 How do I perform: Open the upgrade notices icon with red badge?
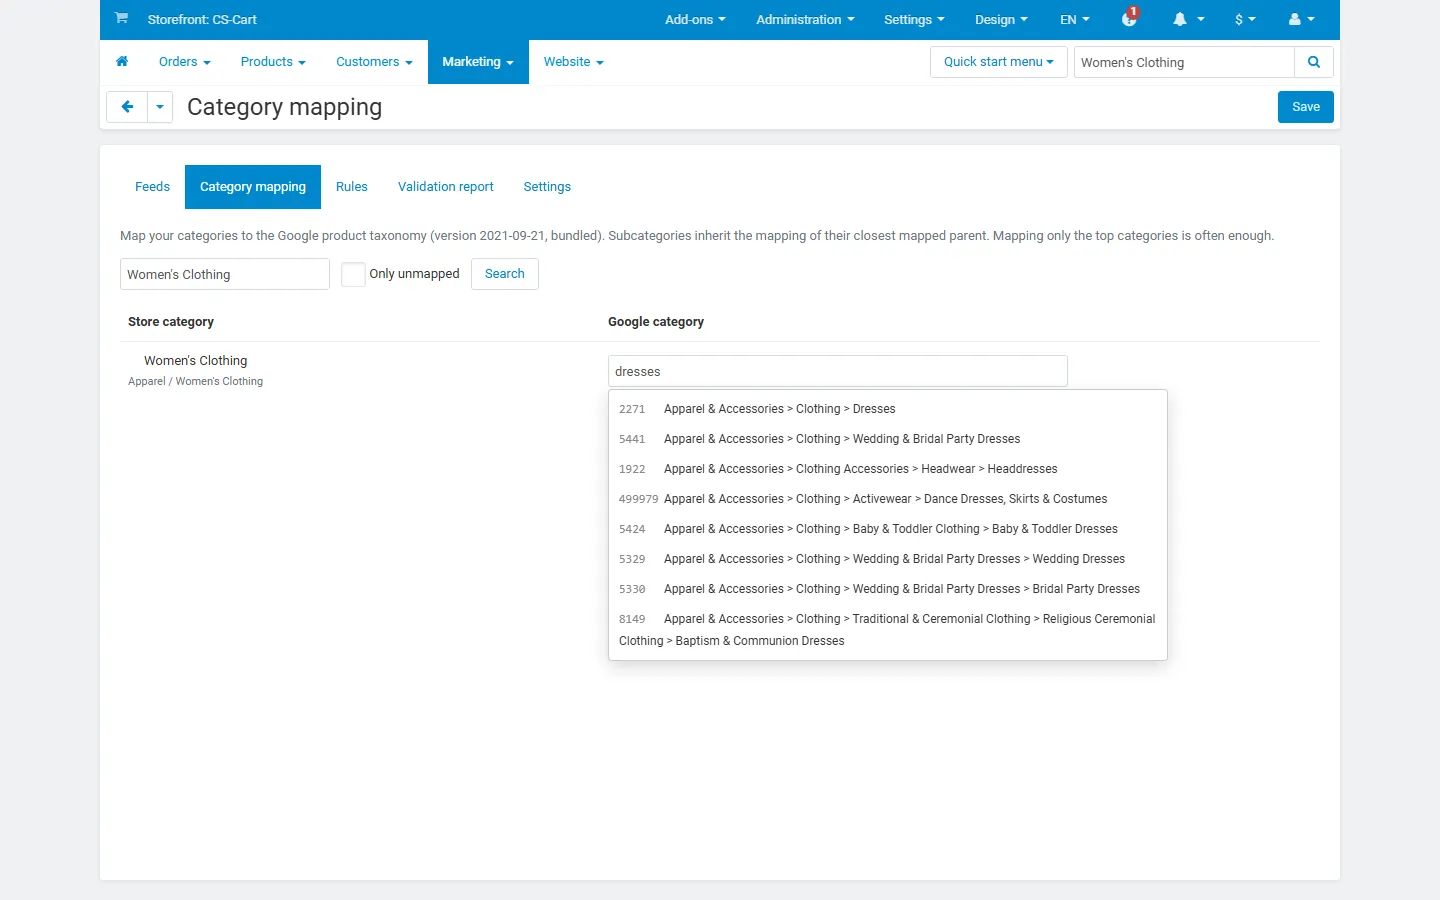1130,17
